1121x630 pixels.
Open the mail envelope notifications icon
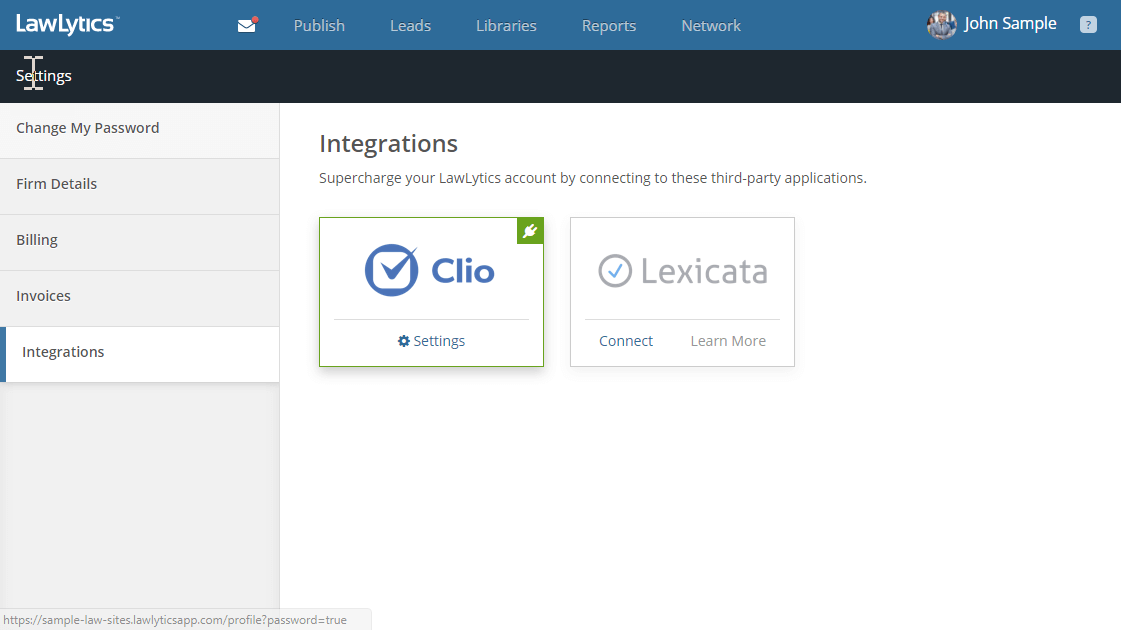click(246, 26)
